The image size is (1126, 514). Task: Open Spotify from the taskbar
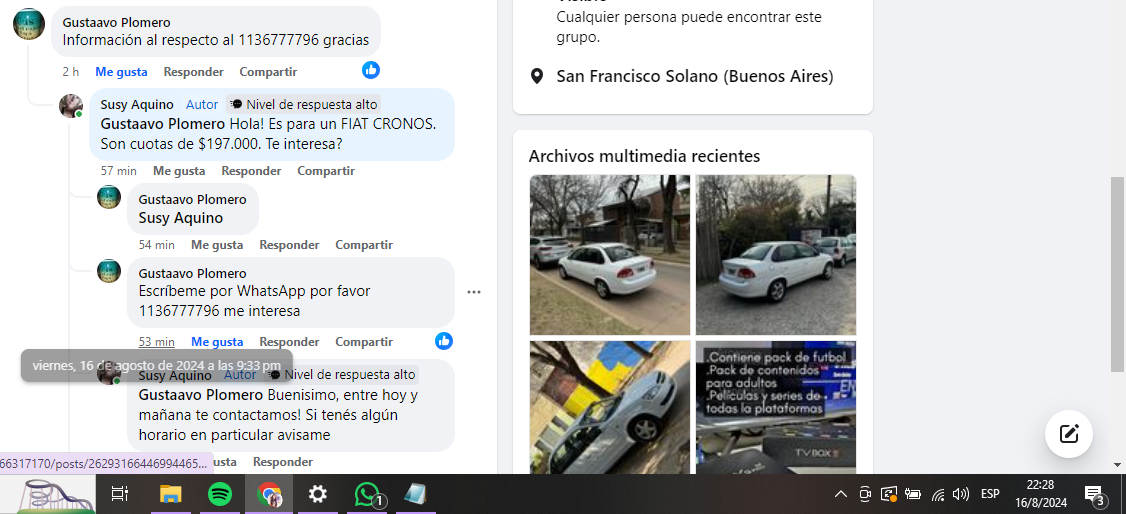coord(220,494)
